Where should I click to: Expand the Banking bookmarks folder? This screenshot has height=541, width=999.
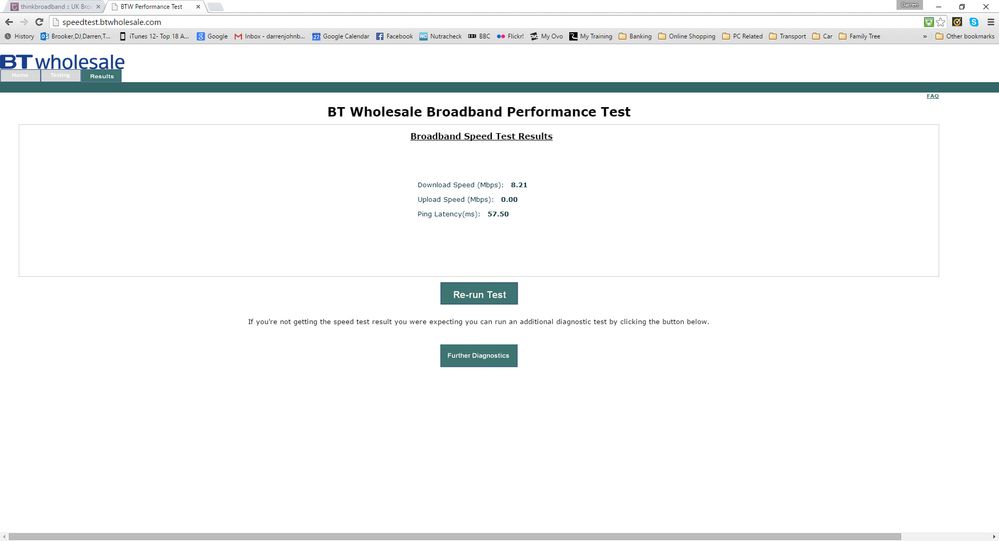point(635,36)
